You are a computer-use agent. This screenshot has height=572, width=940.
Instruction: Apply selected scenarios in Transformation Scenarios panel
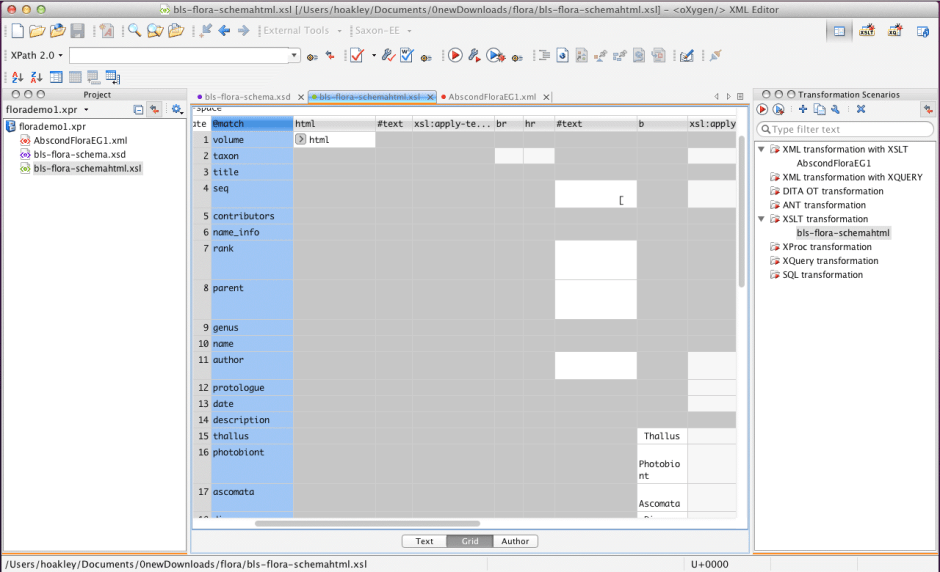762,109
